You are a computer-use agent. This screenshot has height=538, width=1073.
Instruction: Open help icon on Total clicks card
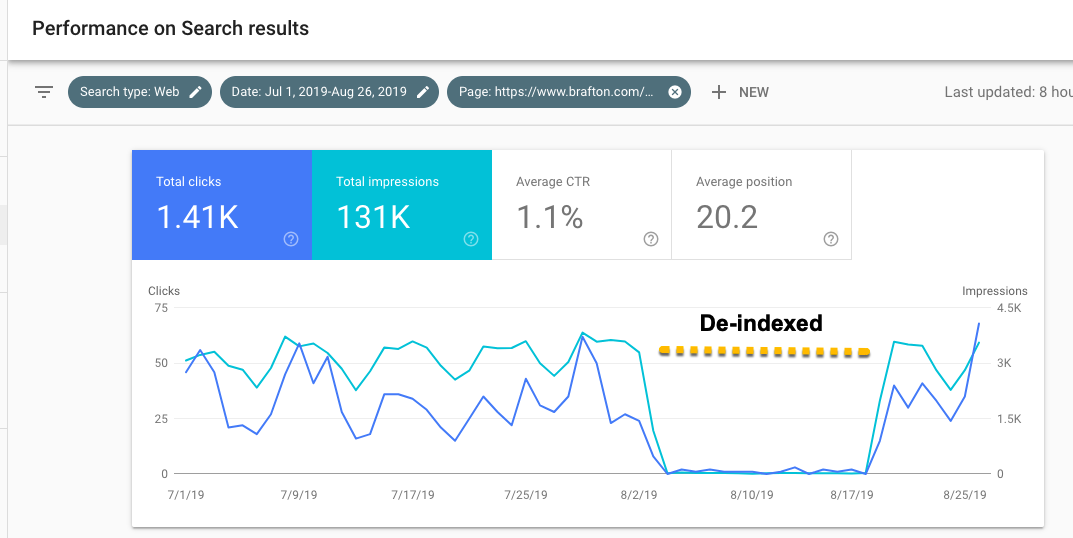click(291, 239)
